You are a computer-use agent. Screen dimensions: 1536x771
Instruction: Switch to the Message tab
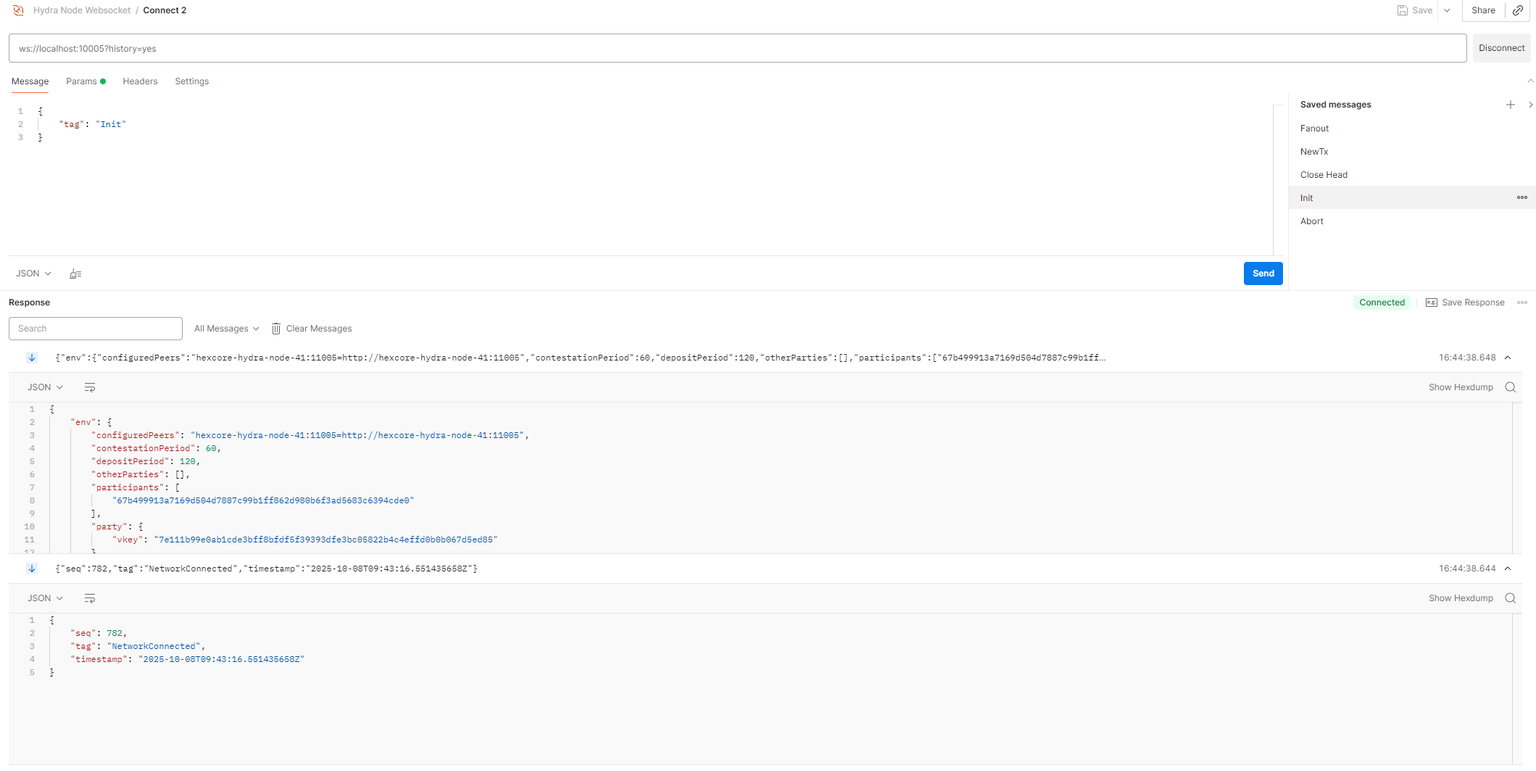(x=30, y=81)
